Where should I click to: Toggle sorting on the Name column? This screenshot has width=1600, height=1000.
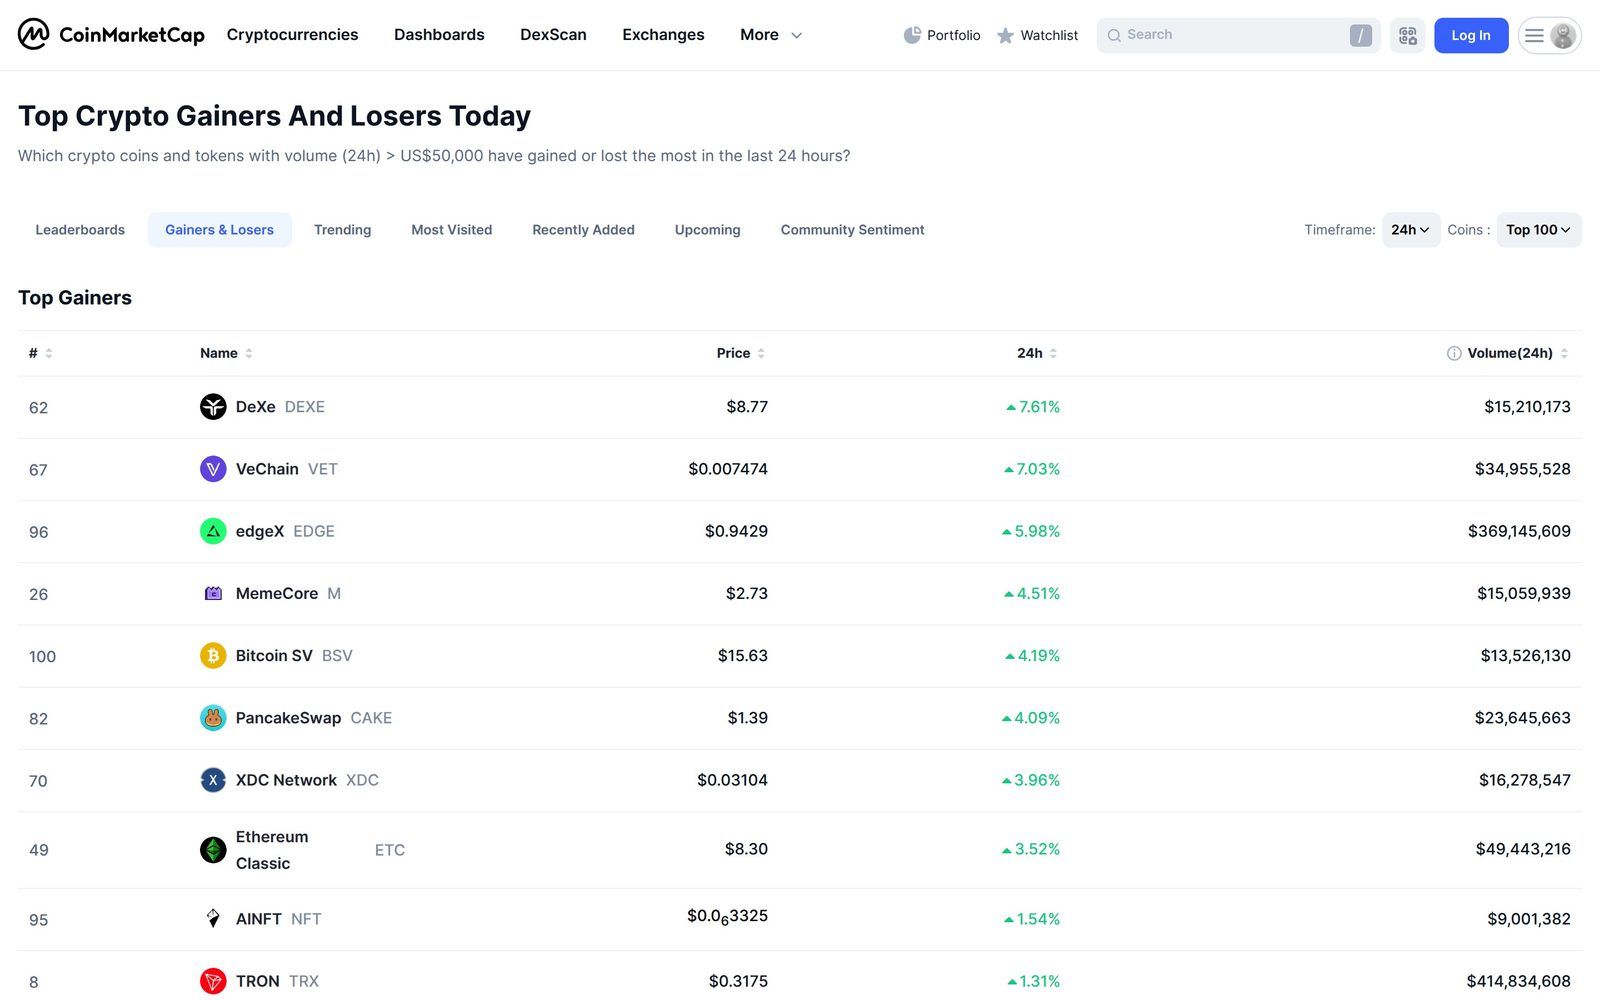click(x=247, y=353)
